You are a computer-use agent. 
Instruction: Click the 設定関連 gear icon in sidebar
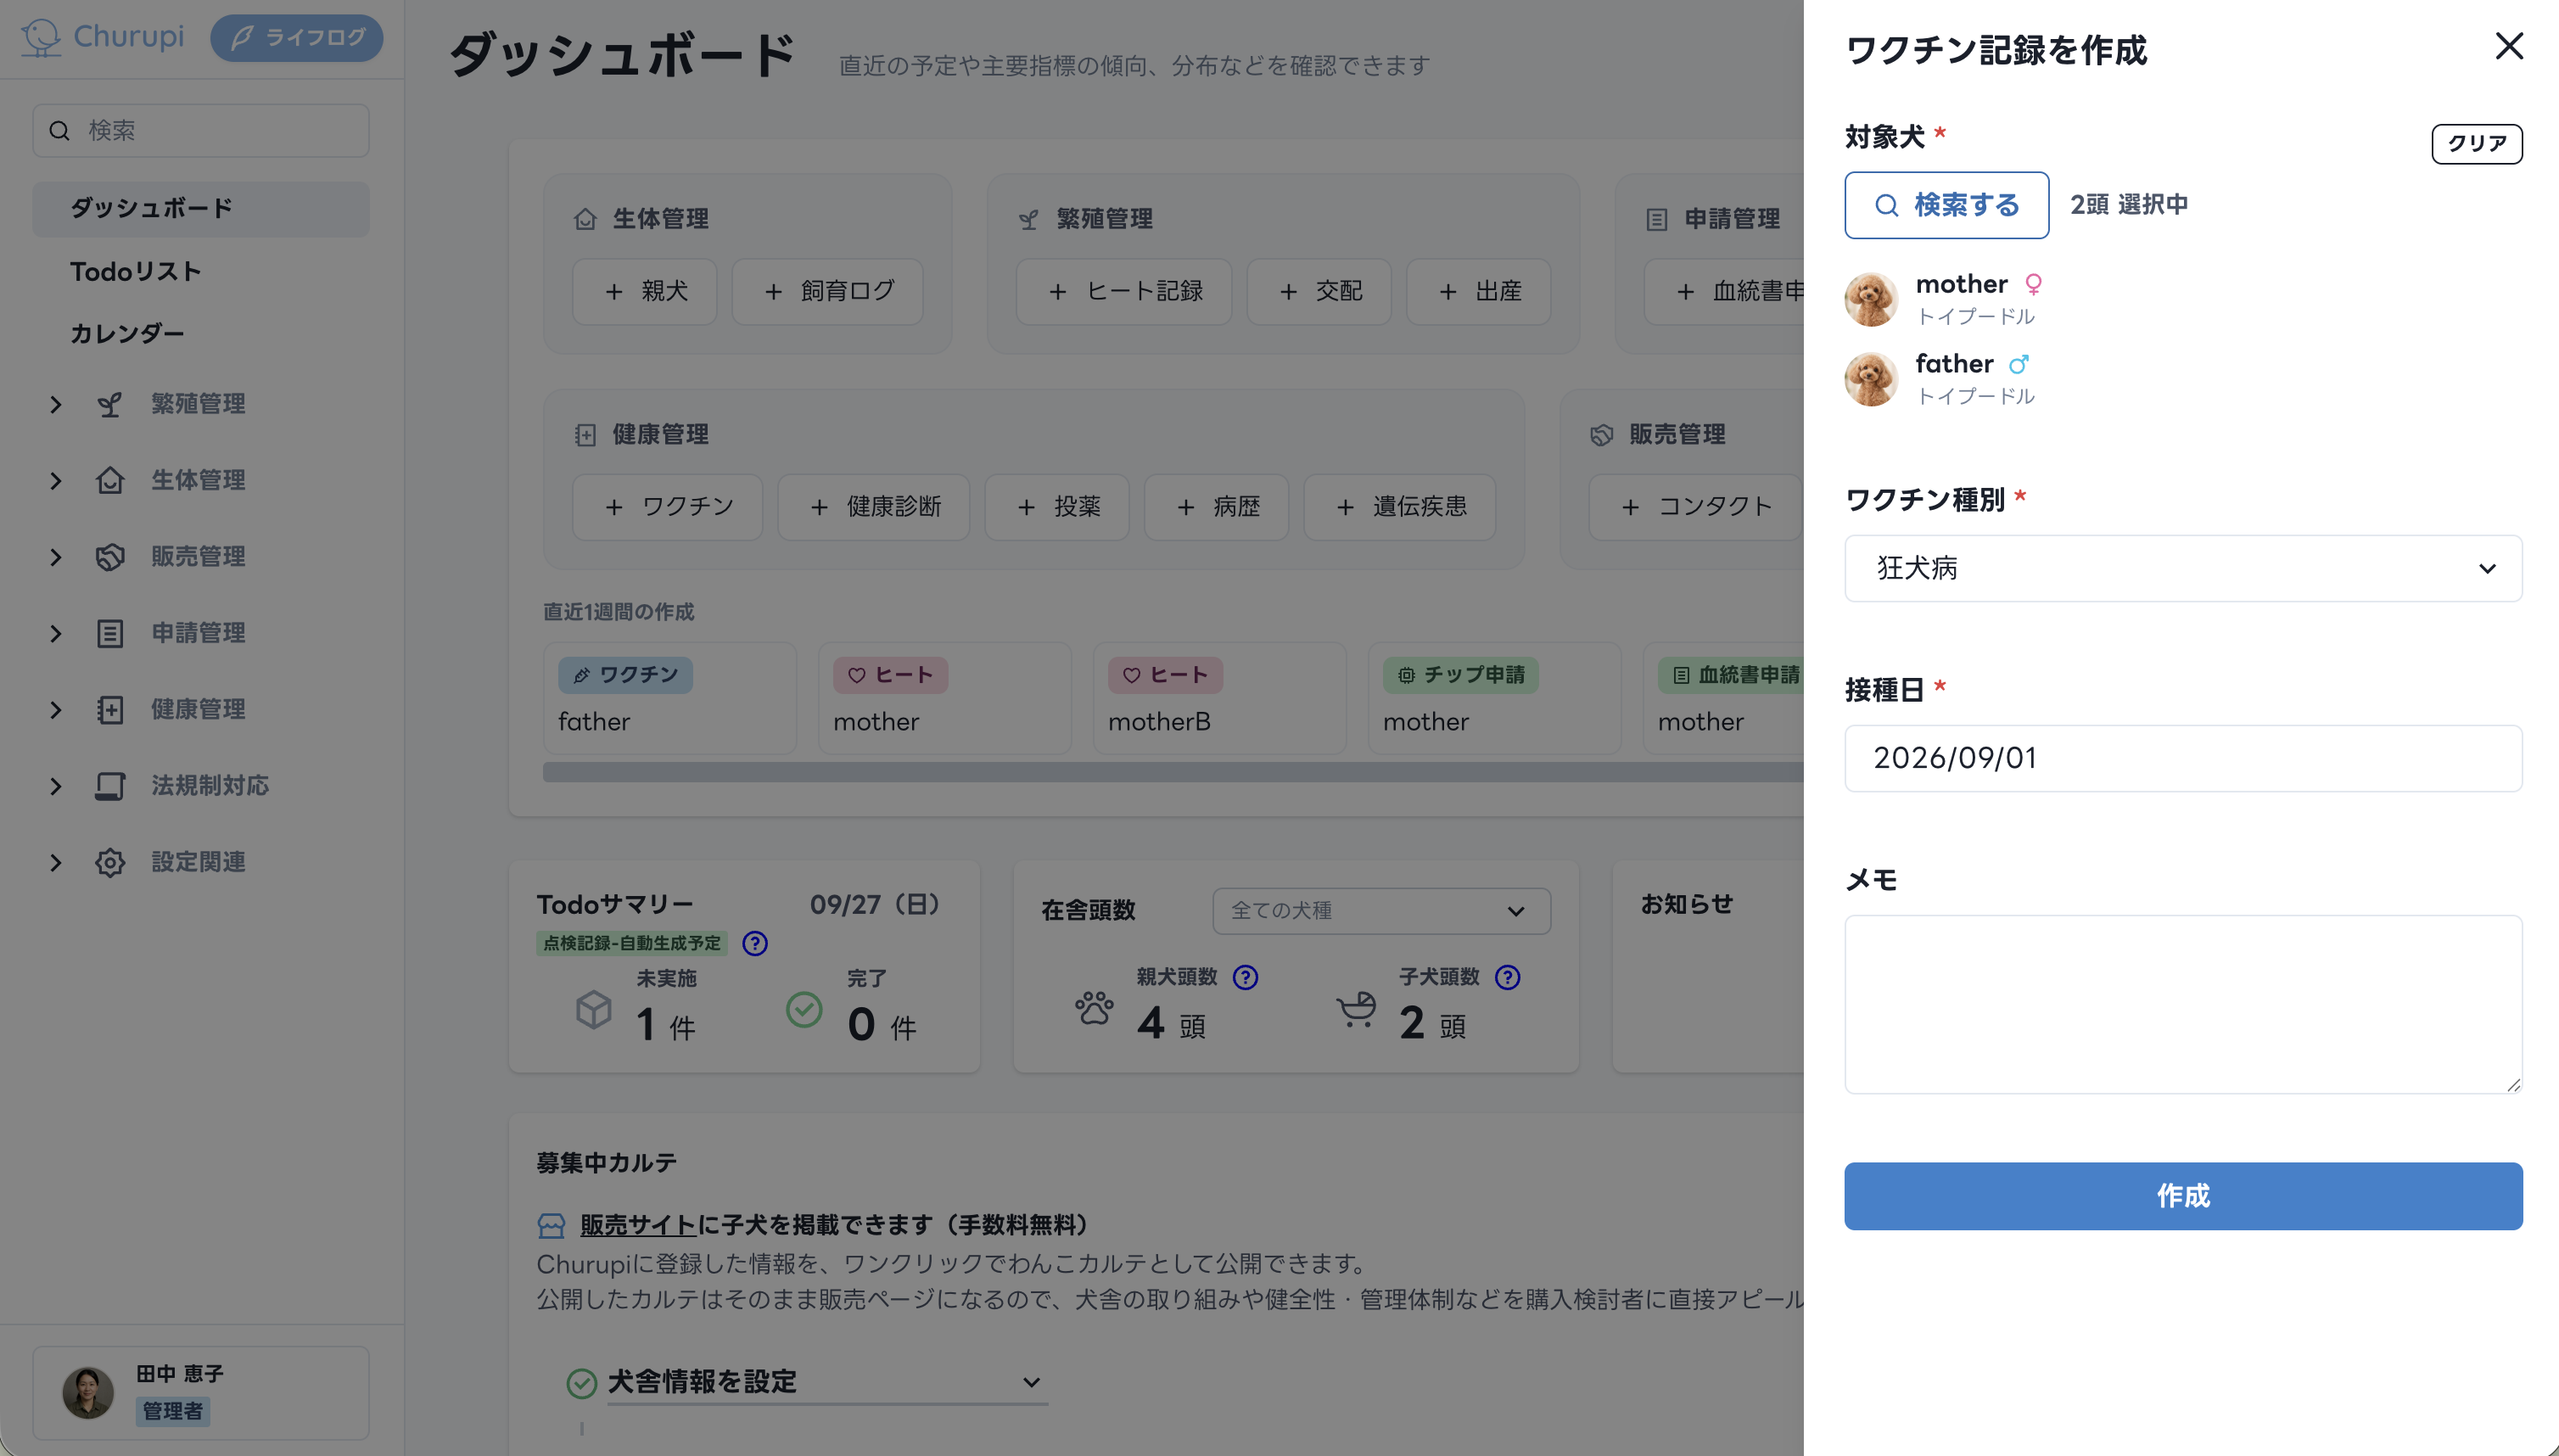(x=110, y=862)
